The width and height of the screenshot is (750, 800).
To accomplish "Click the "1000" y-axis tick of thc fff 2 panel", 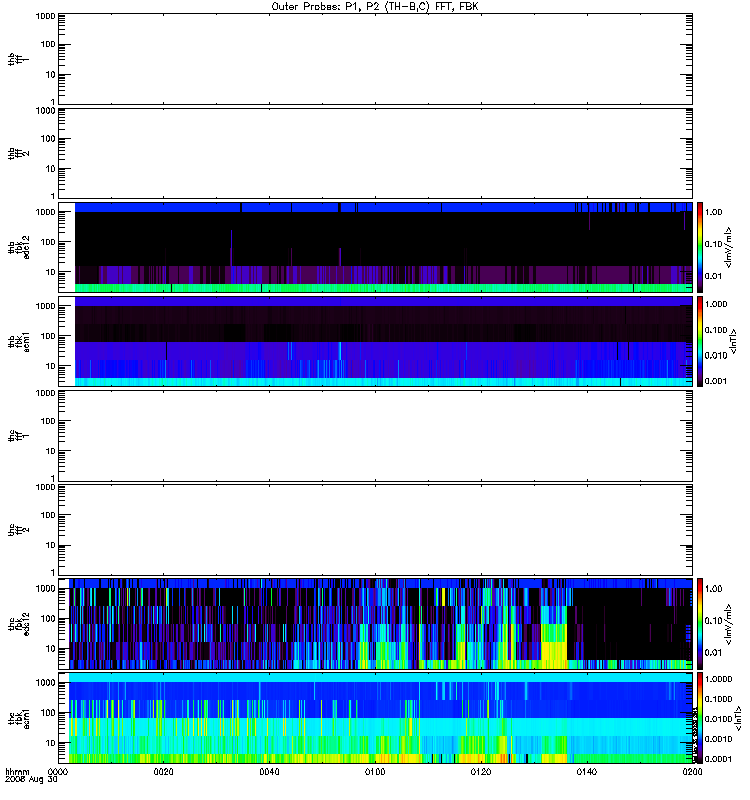I will coord(45,487).
